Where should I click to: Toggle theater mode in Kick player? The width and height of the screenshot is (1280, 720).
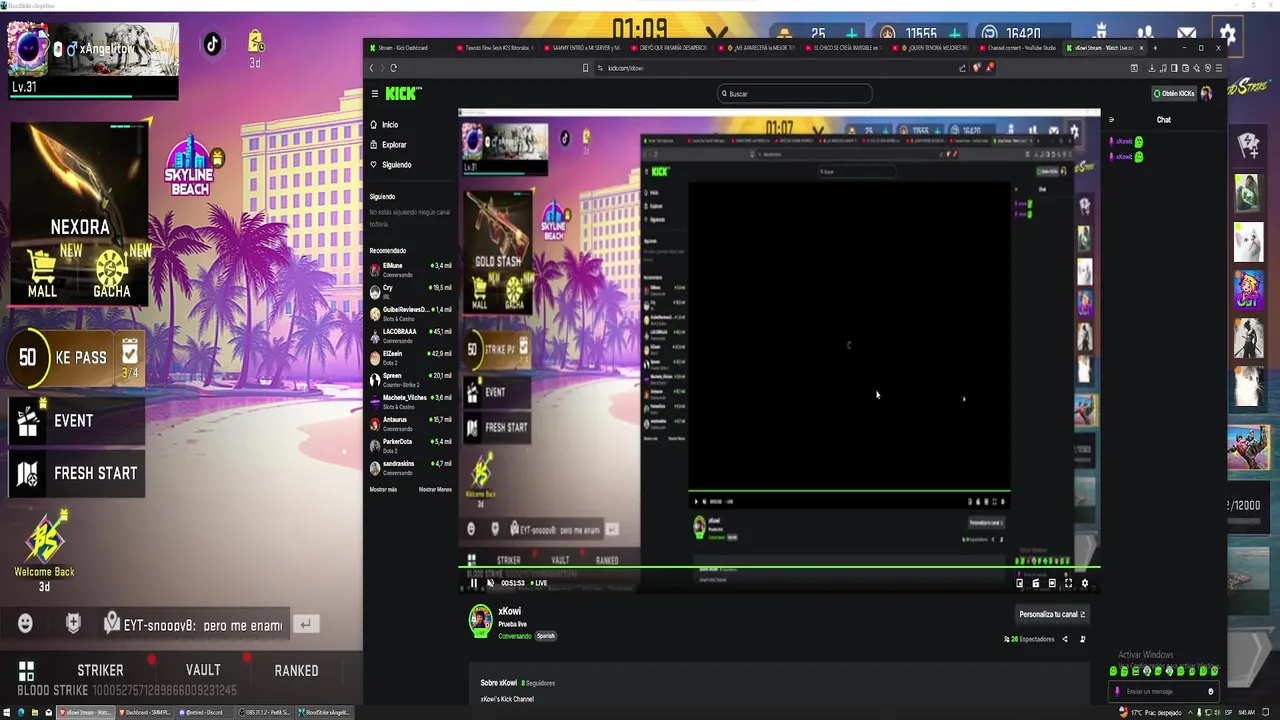1052,583
